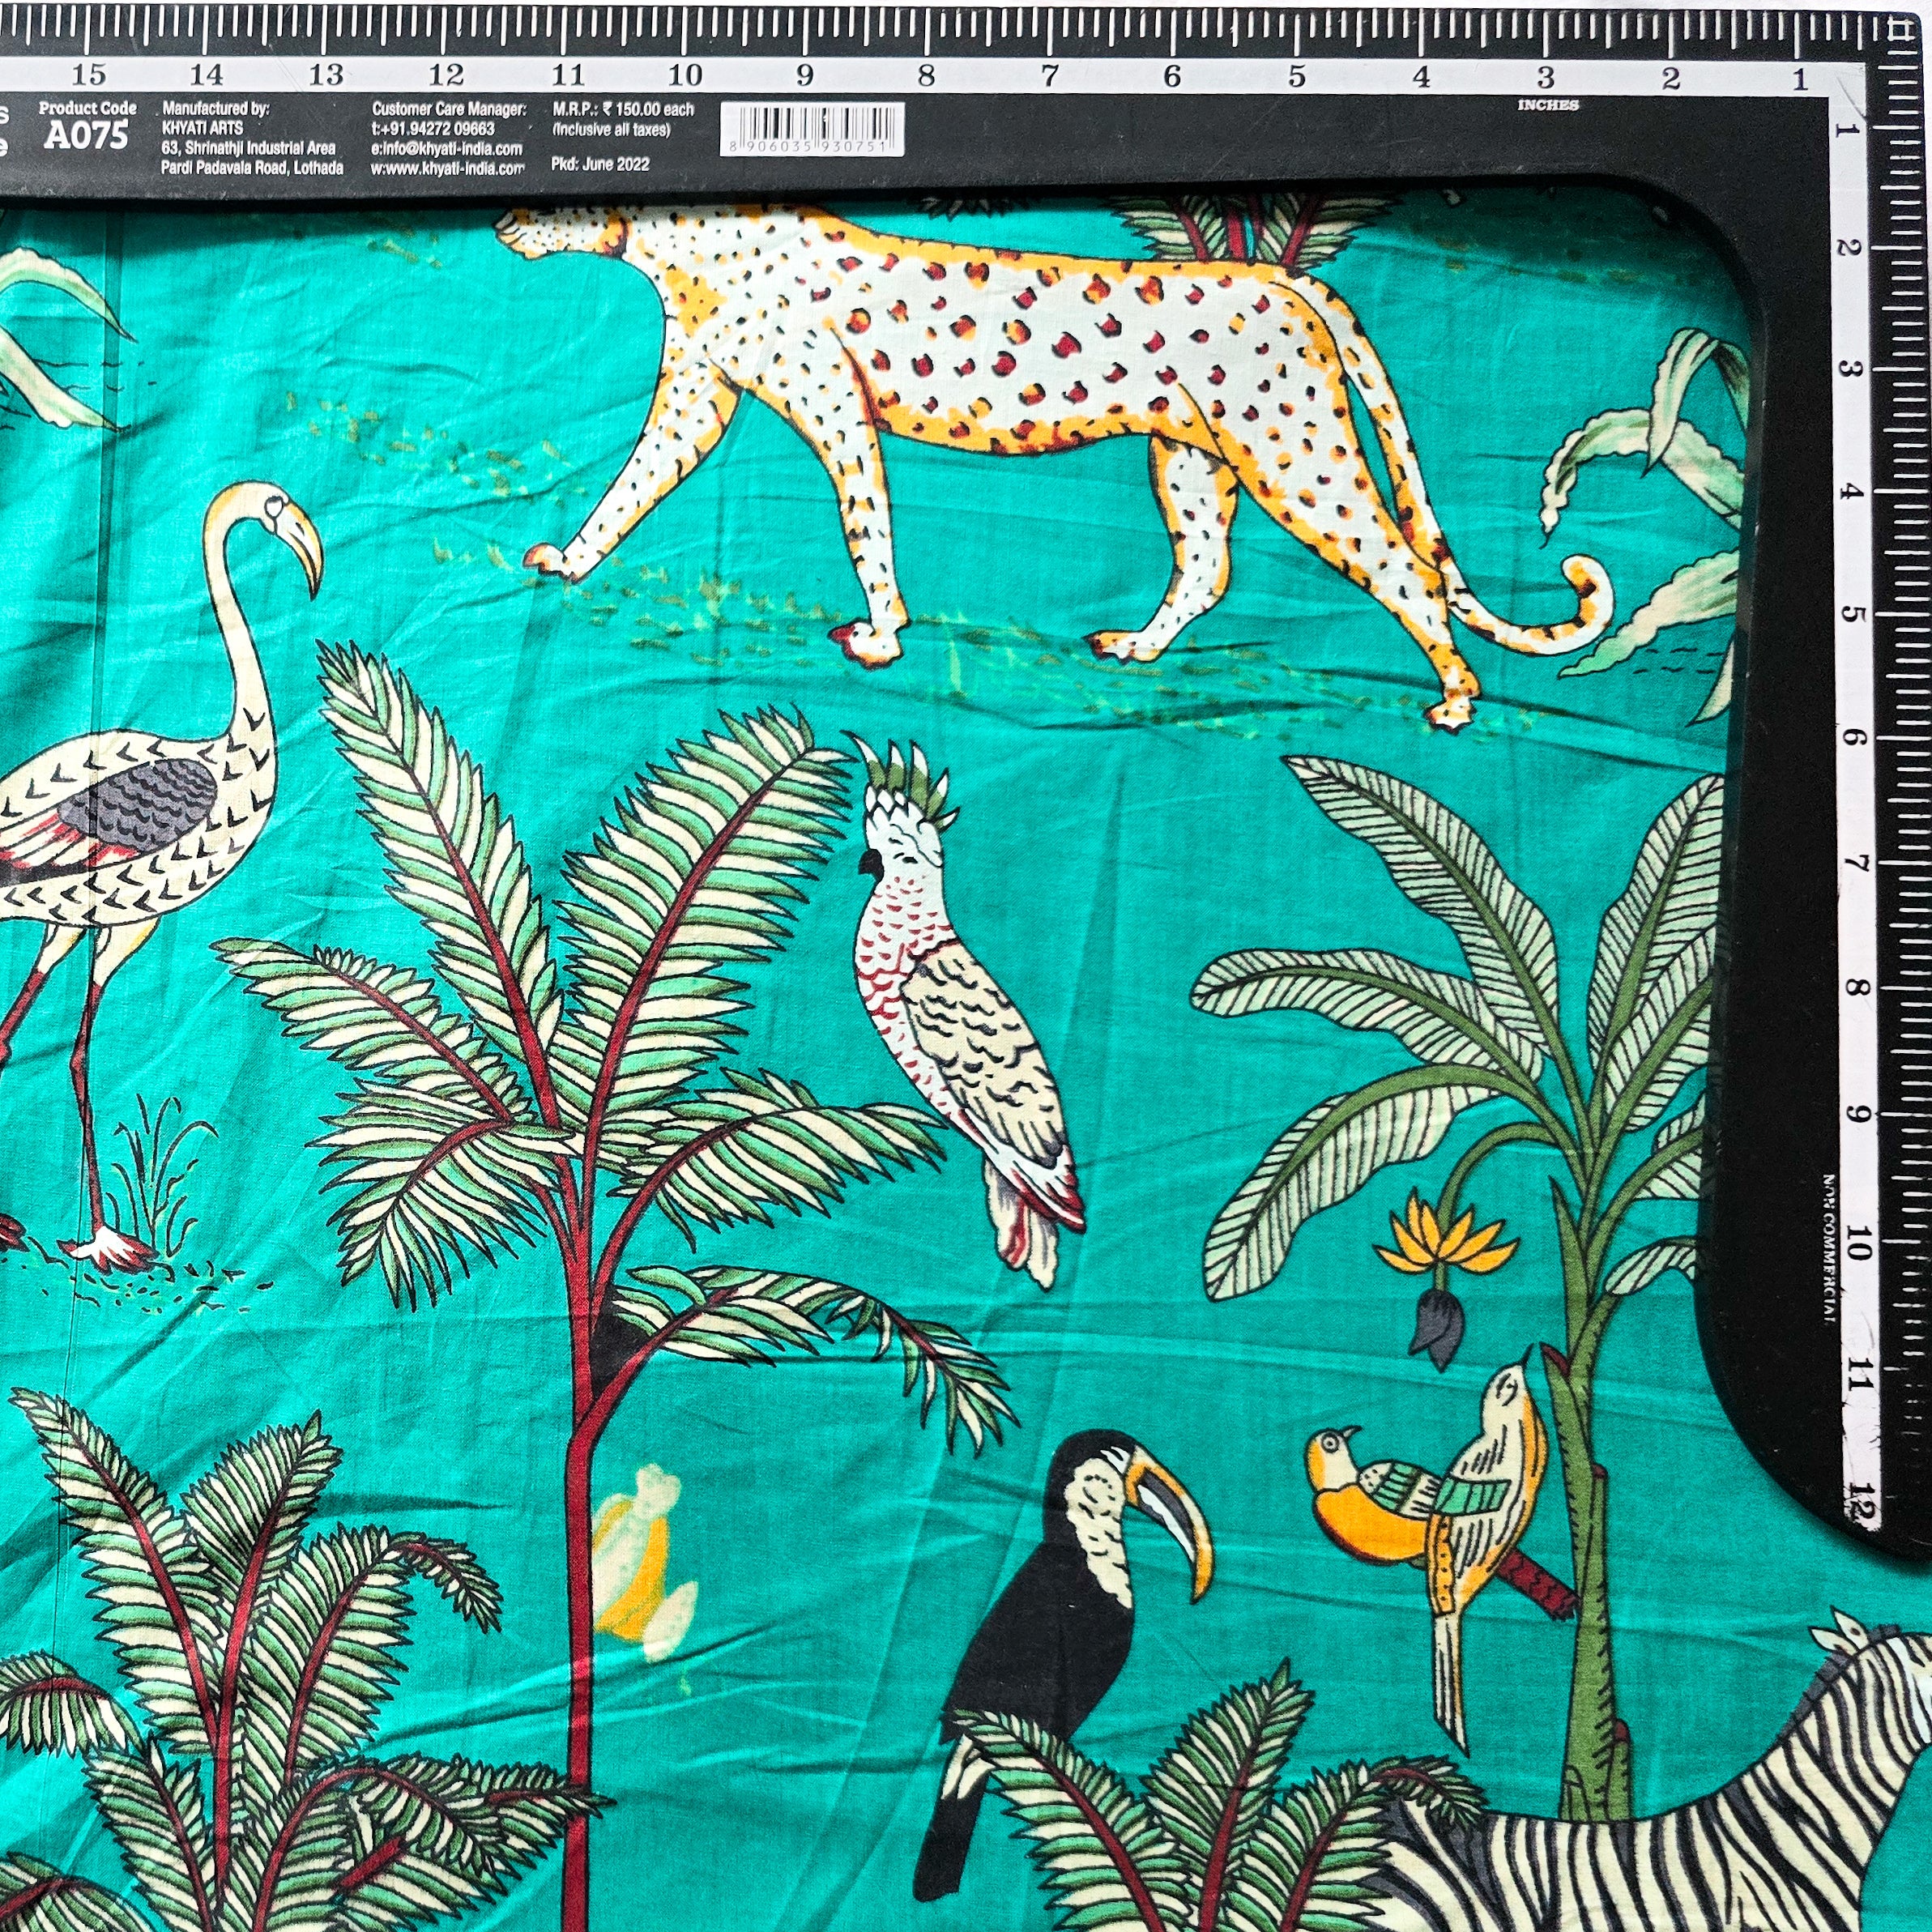Image resolution: width=1932 pixels, height=1932 pixels.
Task: Click the Pkd: June 2022 text
Action: pos(600,165)
